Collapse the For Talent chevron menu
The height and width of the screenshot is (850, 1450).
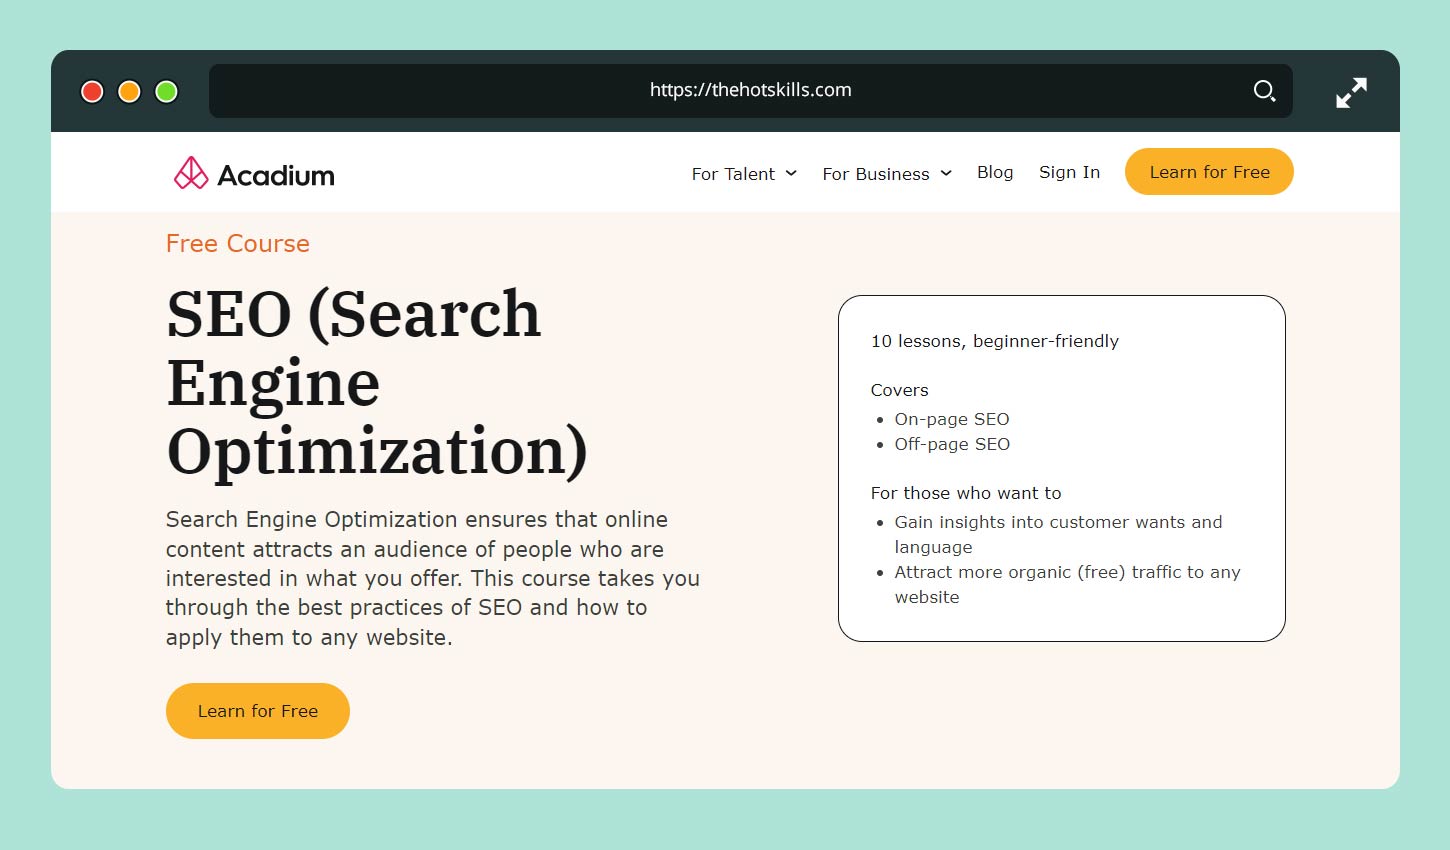point(792,173)
